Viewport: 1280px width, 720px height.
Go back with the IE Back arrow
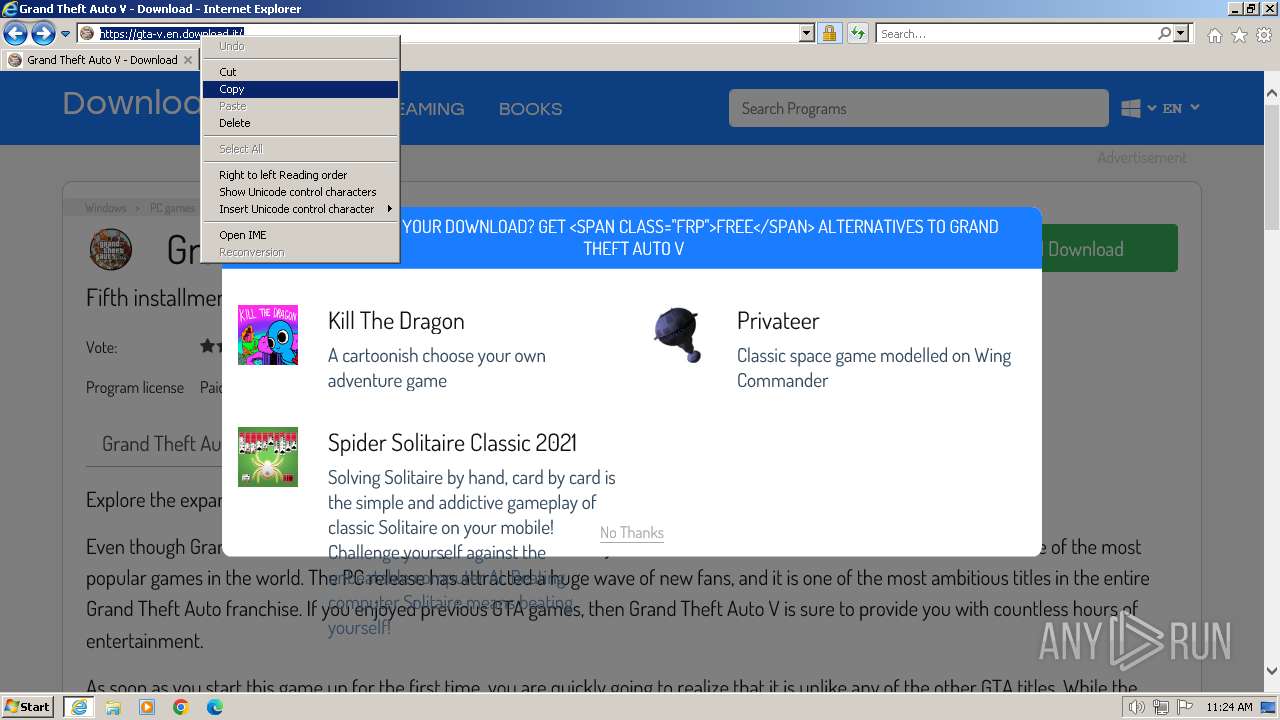(15, 34)
